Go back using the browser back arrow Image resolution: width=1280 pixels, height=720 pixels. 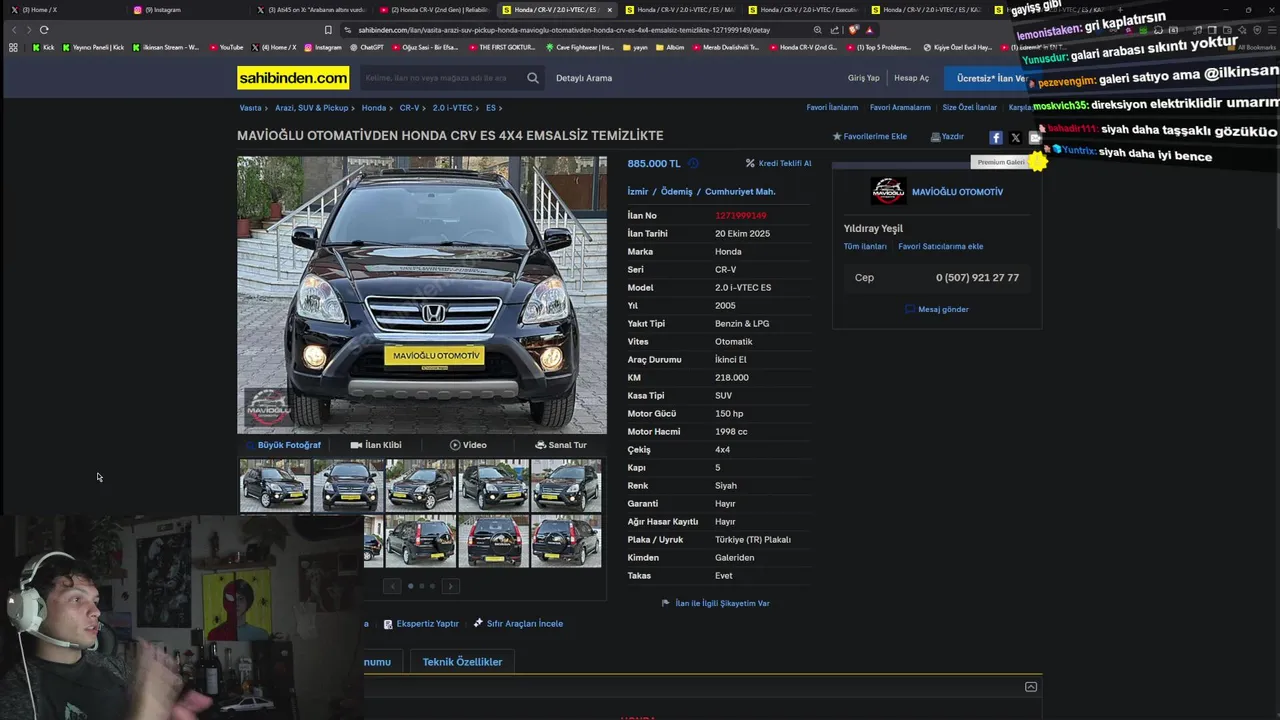coord(13,30)
